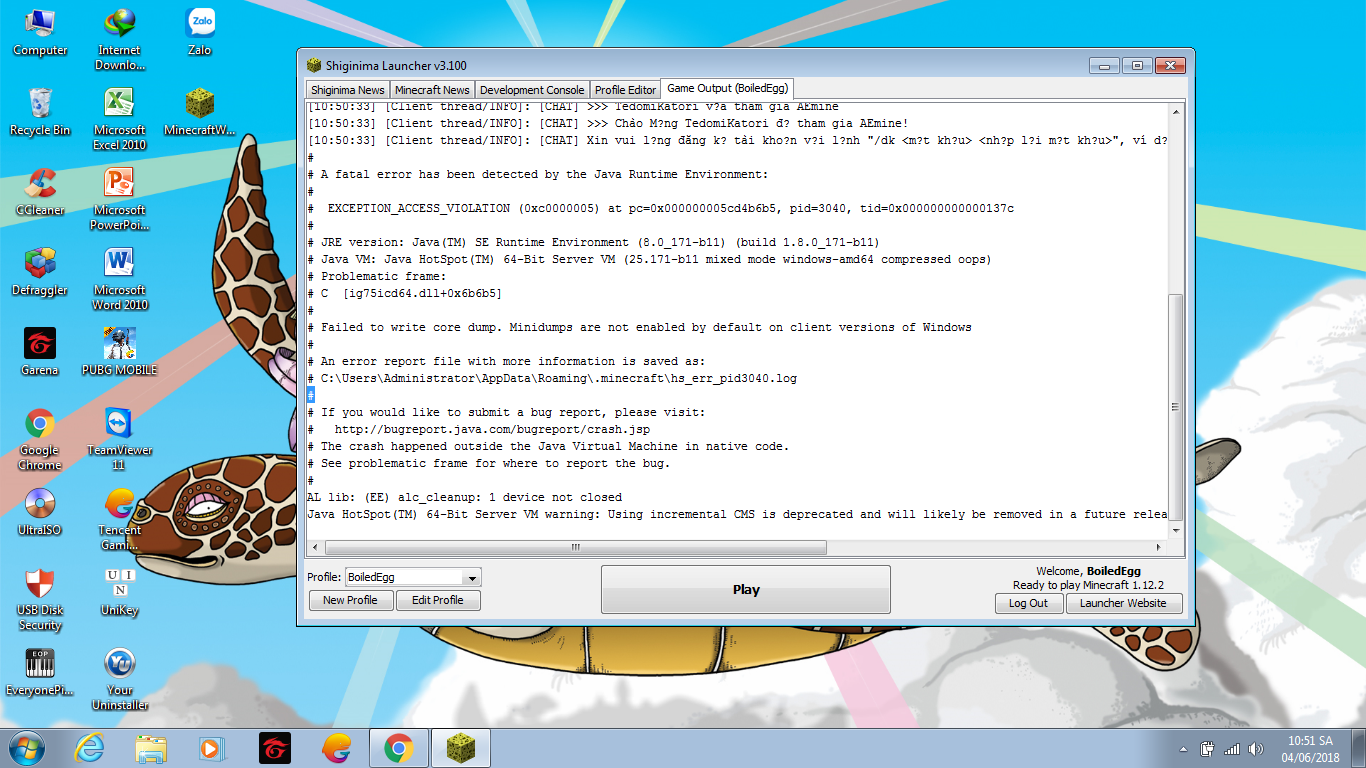This screenshot has height=768, width=1366.
Task: Select the PUBG MOBILE desktop icon
Action: click(120, 352)
